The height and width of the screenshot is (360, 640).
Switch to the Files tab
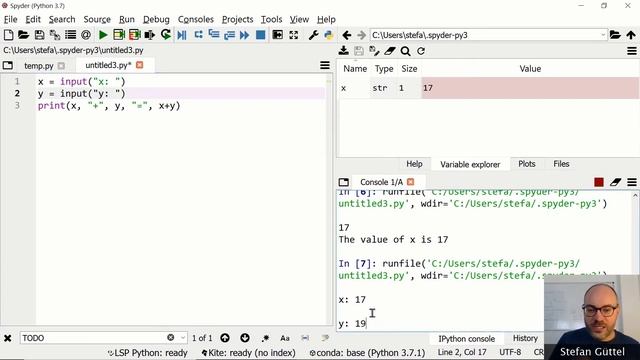click(561, 164)
